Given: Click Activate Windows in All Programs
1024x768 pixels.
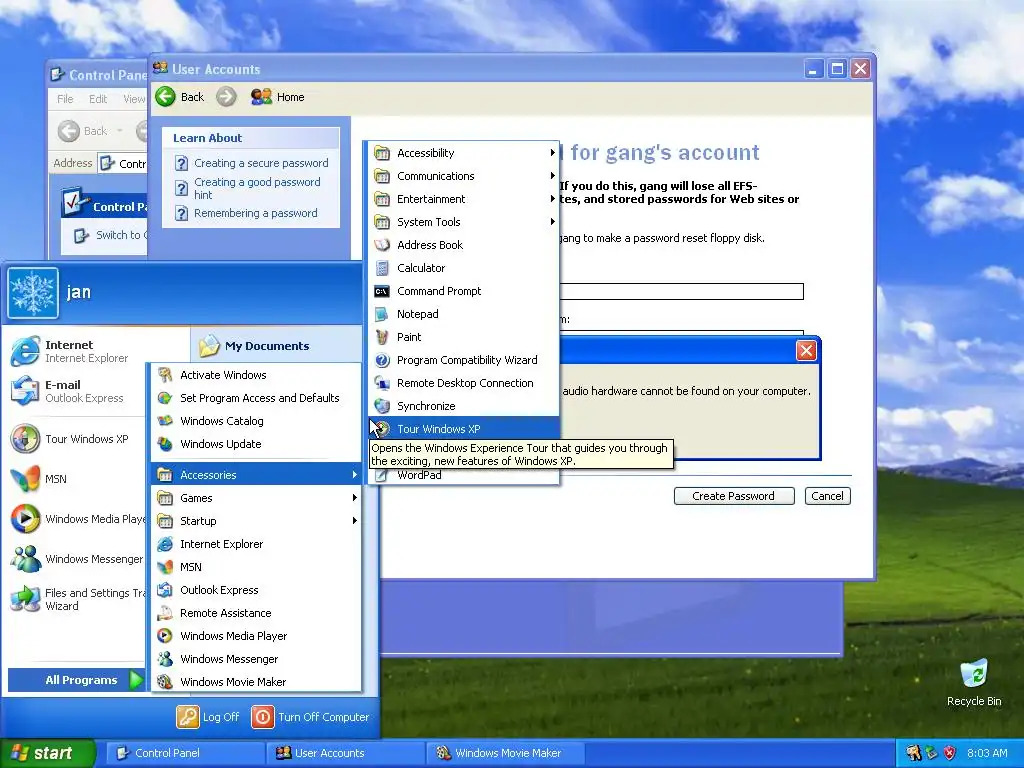Looking at the screenshot, I should coord(257,375).
